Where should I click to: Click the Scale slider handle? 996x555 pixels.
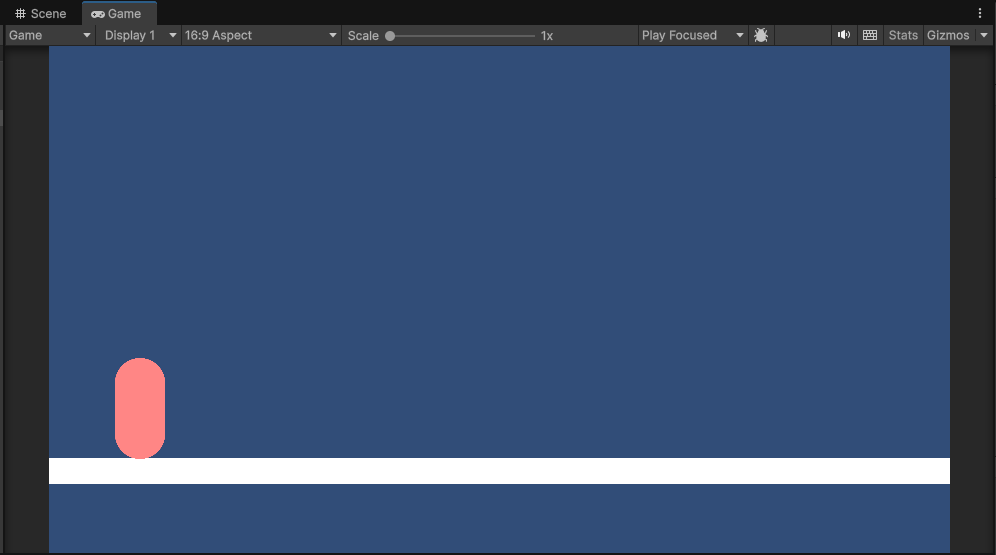[390, 36]
